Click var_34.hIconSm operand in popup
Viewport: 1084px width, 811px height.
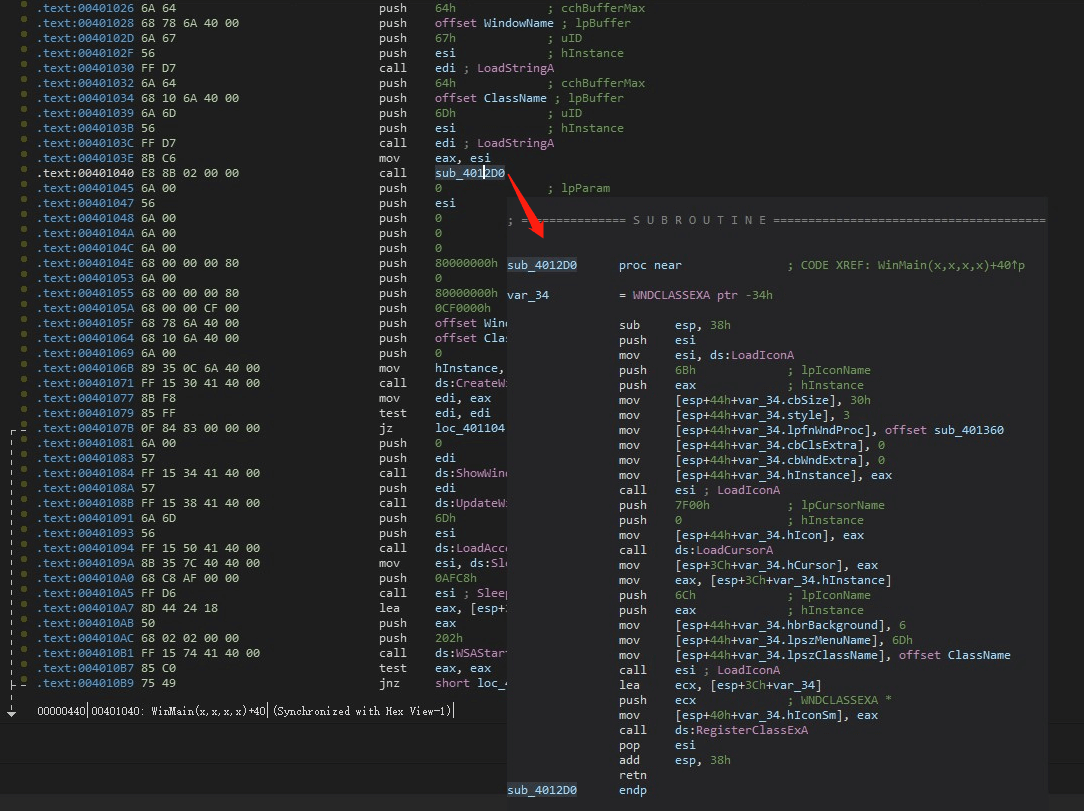[x=759, y=715]
